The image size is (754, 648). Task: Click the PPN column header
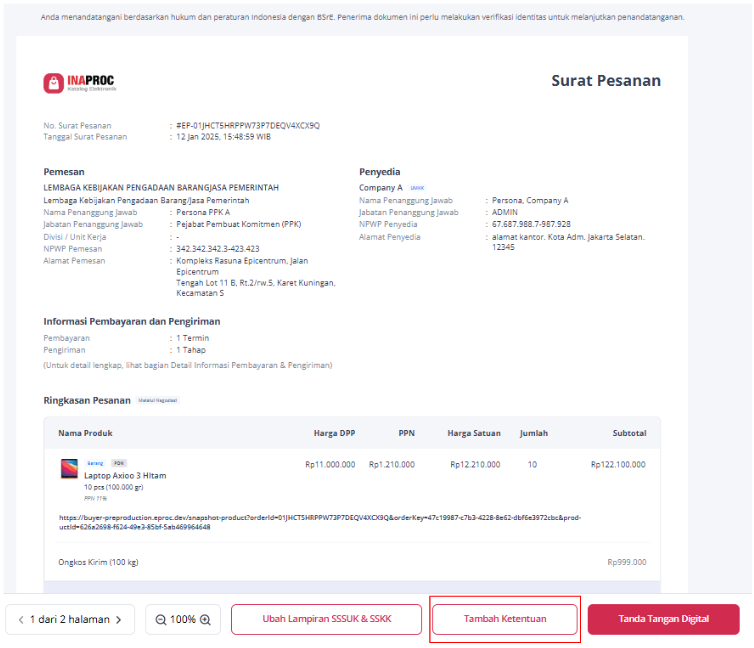[x=406, y=434]
